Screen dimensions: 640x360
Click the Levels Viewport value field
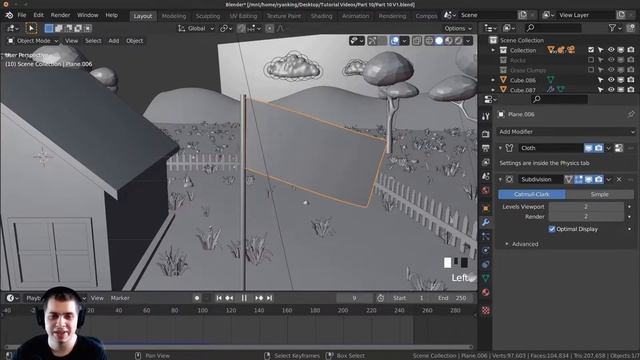(x=586, y=207)
